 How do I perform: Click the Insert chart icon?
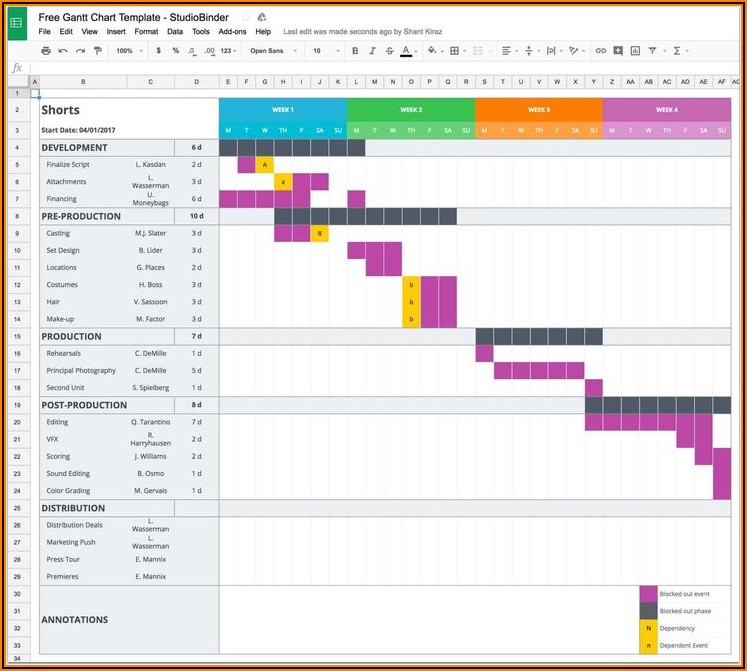point(635,51)
